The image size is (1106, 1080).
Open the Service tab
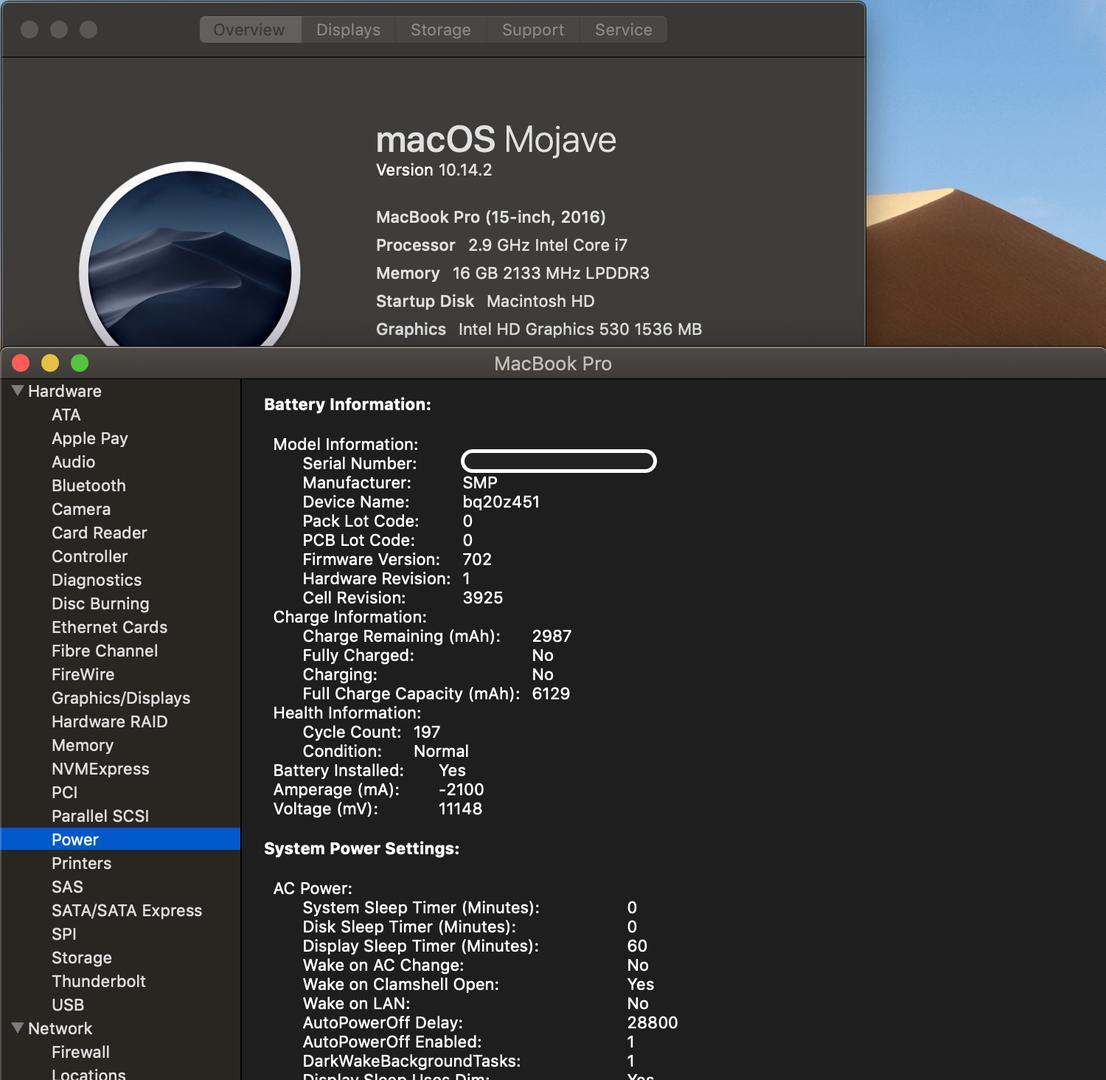[x=624, y=30]
